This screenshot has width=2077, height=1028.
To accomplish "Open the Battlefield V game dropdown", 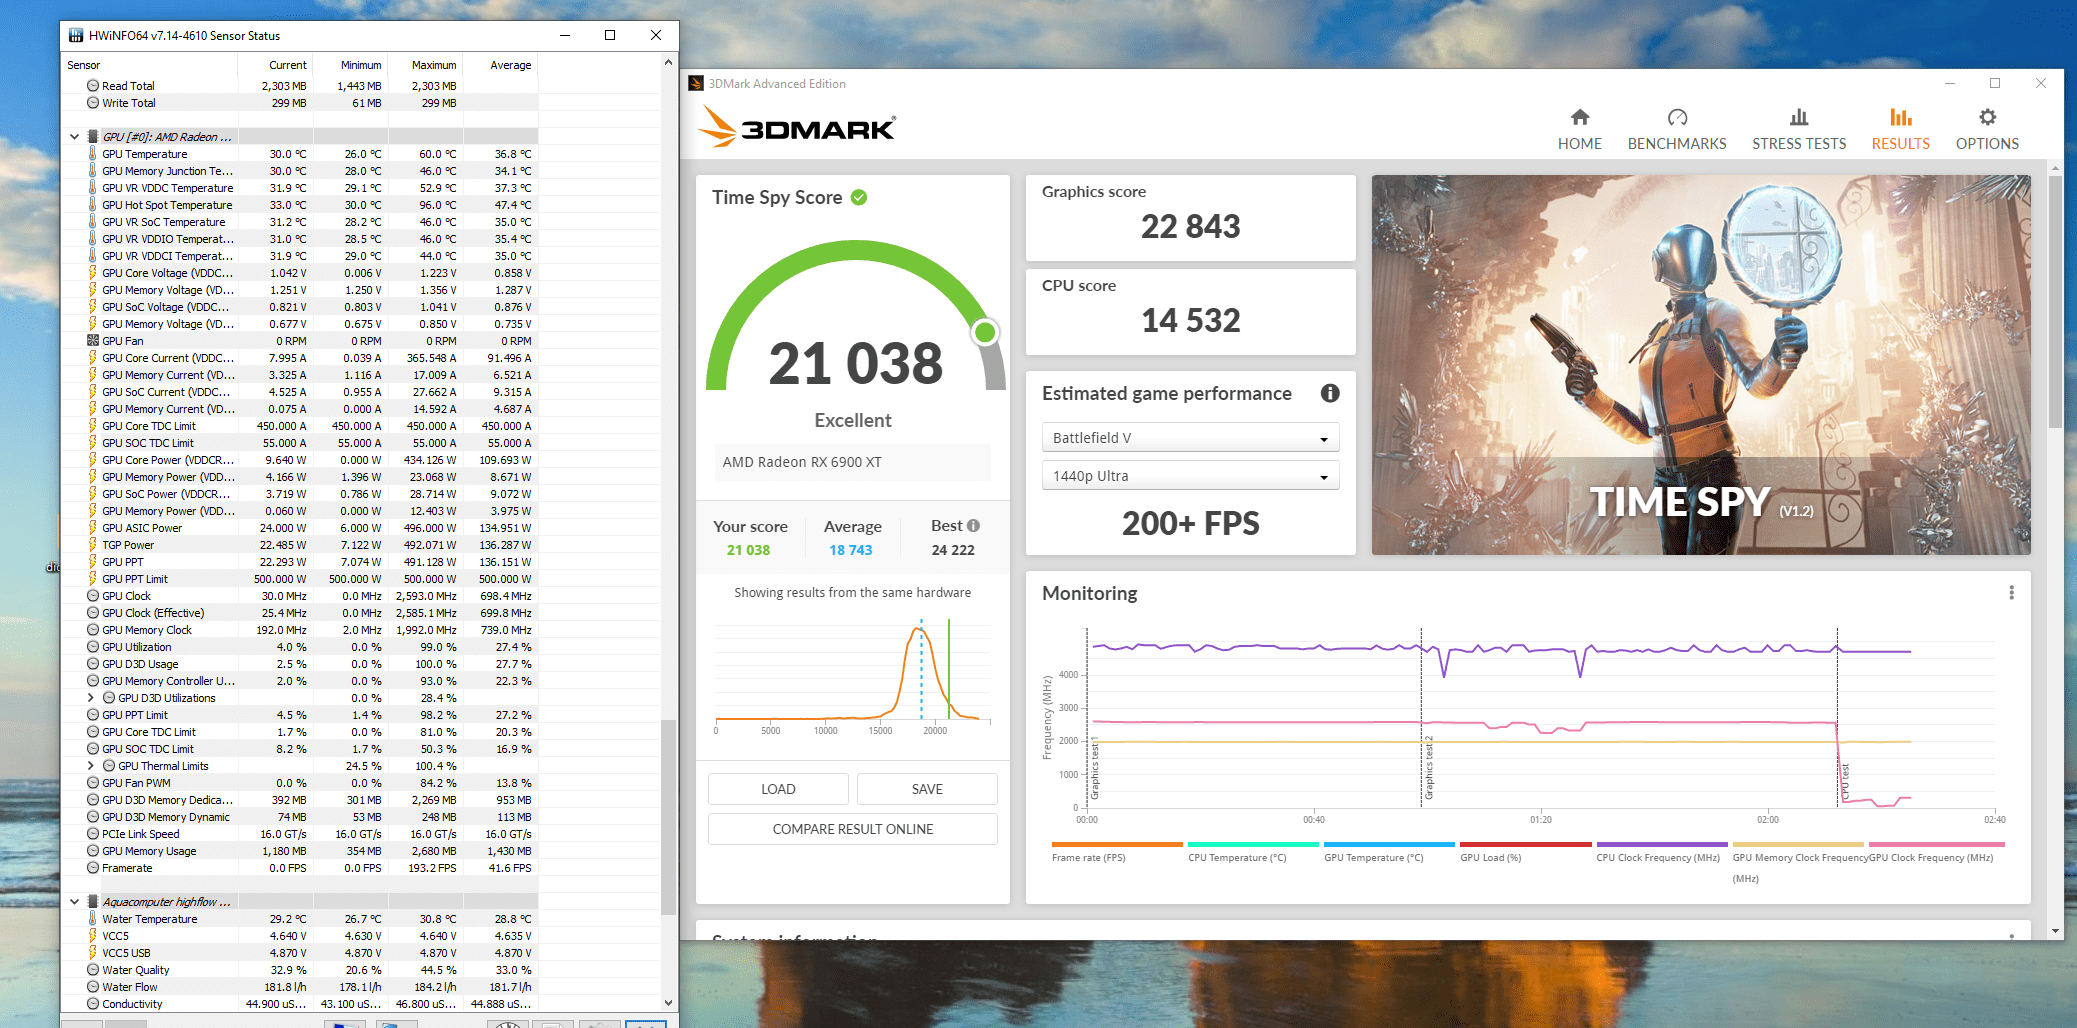I will (x=1190, y=438).
